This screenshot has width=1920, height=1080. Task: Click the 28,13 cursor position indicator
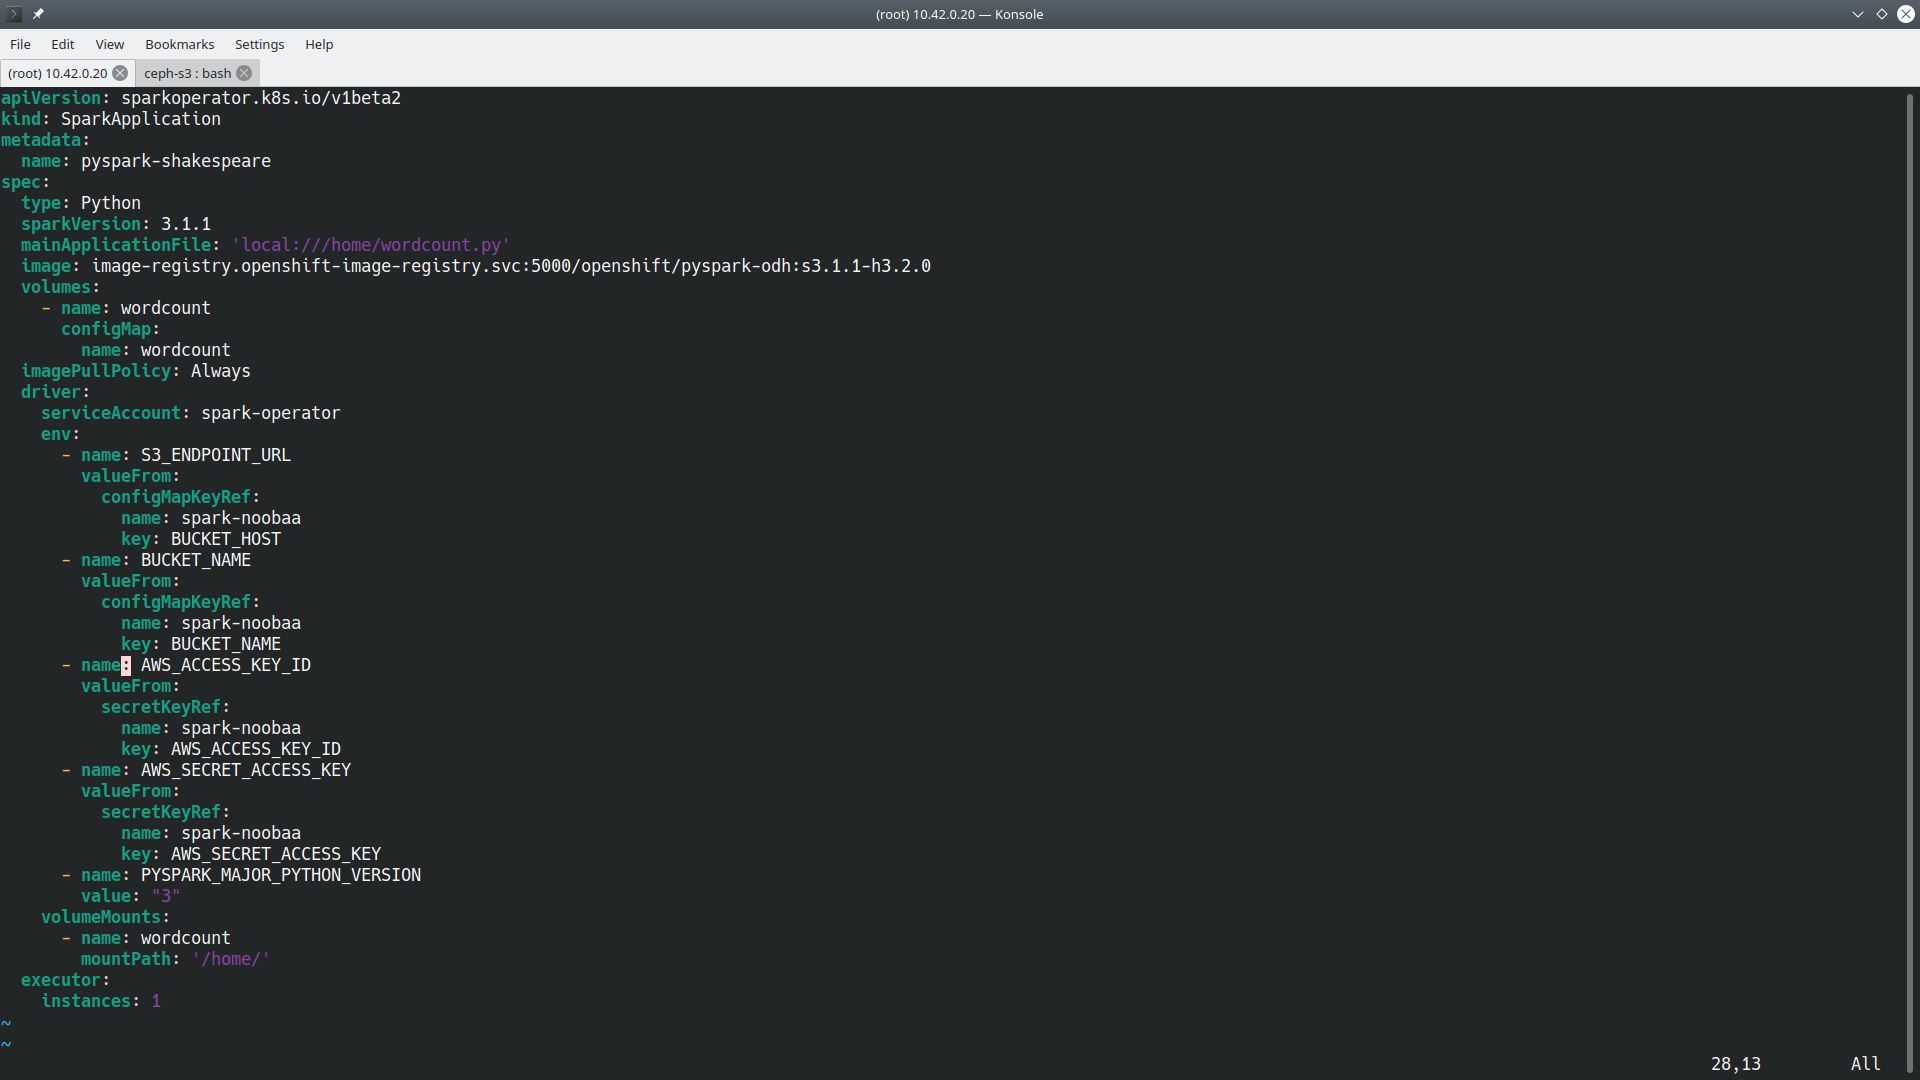(x=1736, y=1063)
